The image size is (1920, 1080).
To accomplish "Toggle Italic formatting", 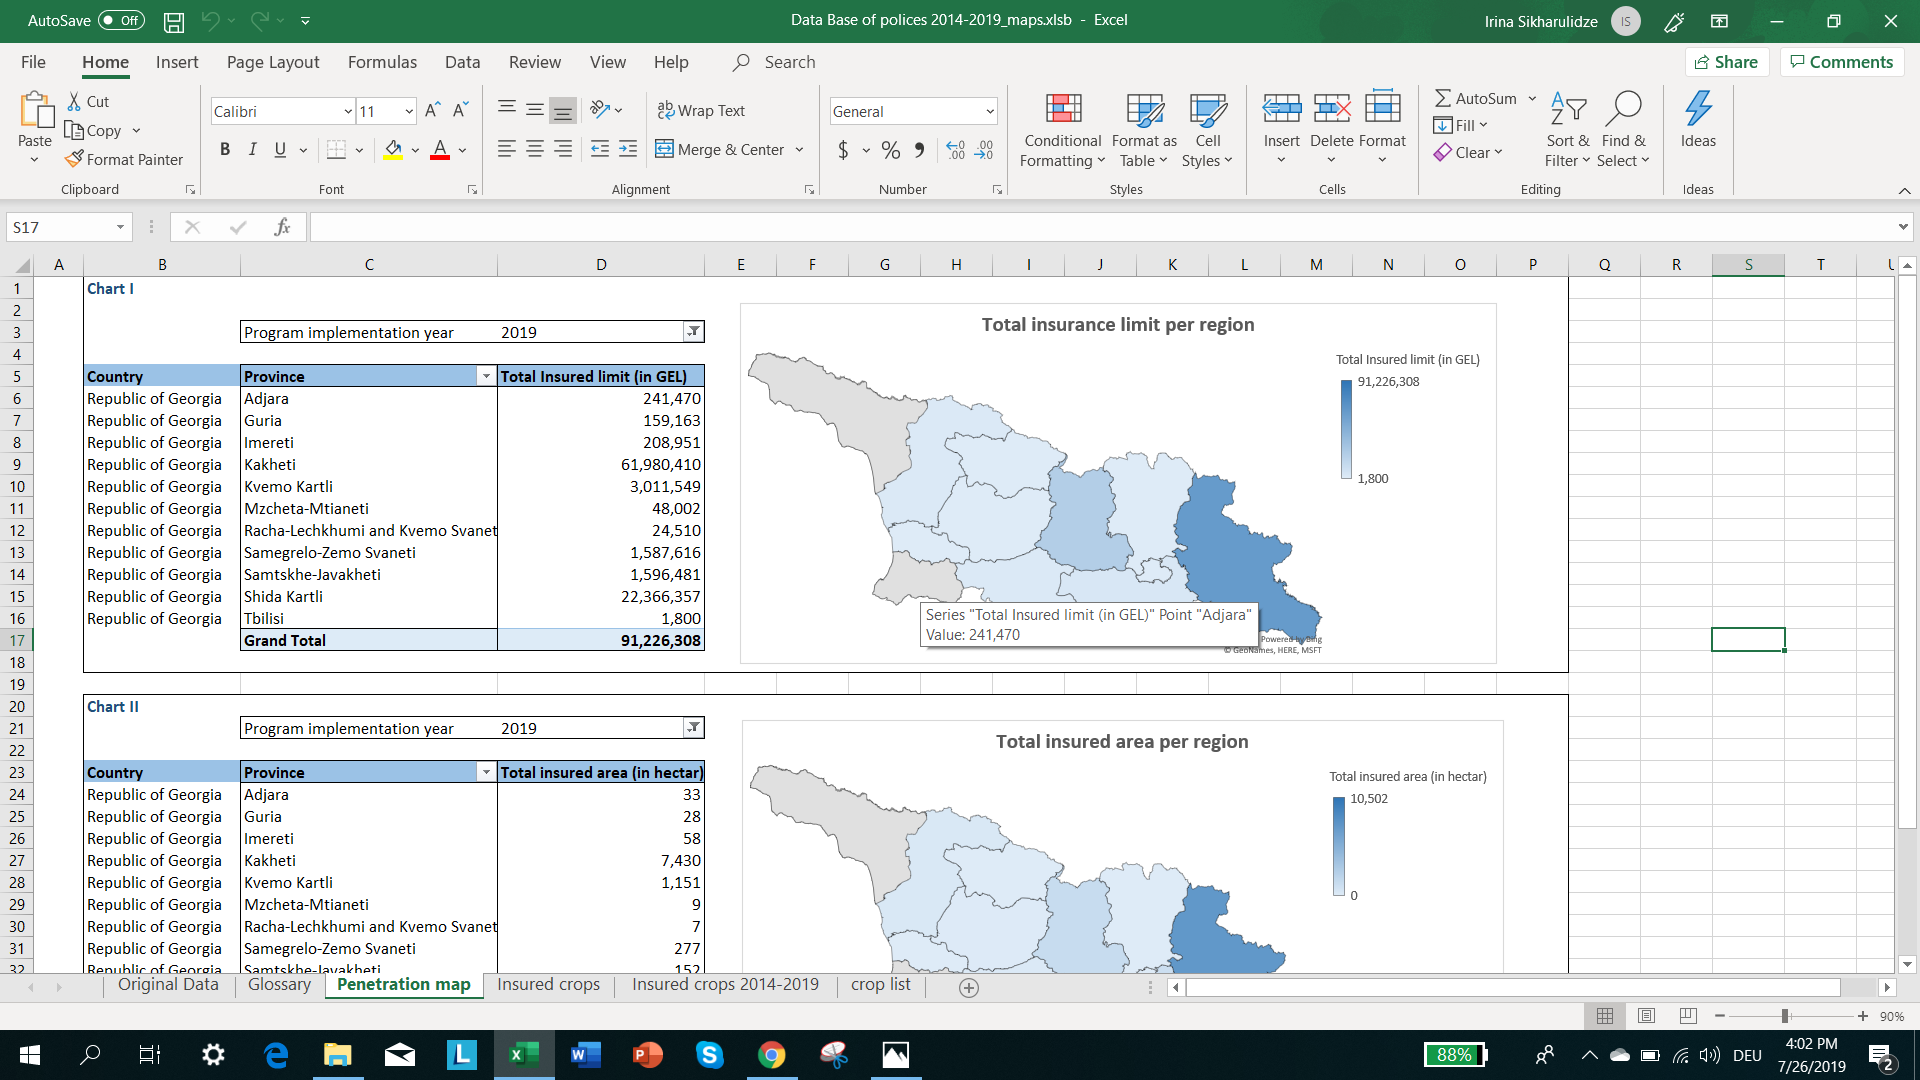I will (252, 149).
